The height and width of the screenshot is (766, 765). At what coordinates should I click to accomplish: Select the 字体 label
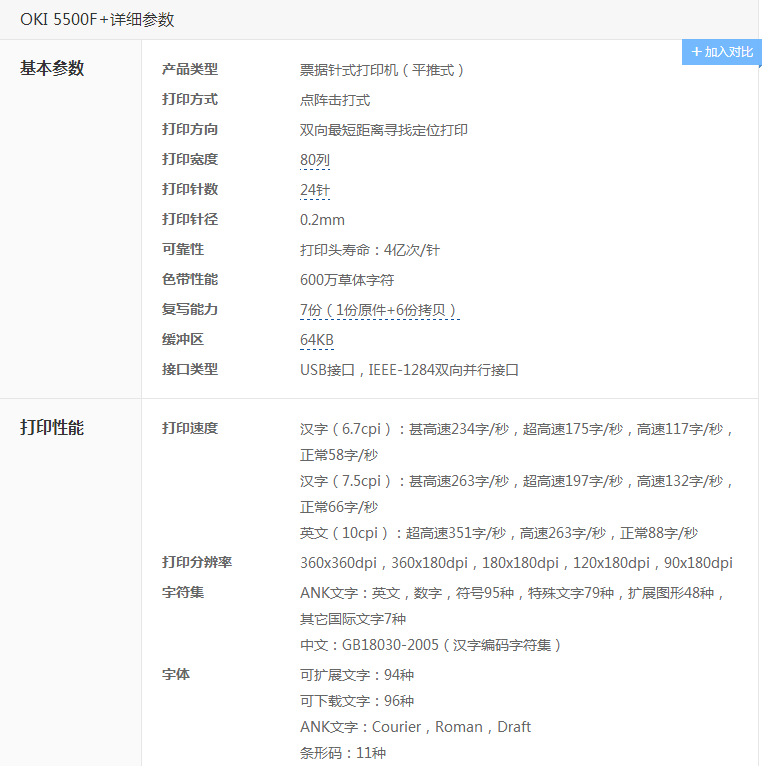(x=176, y=675)
